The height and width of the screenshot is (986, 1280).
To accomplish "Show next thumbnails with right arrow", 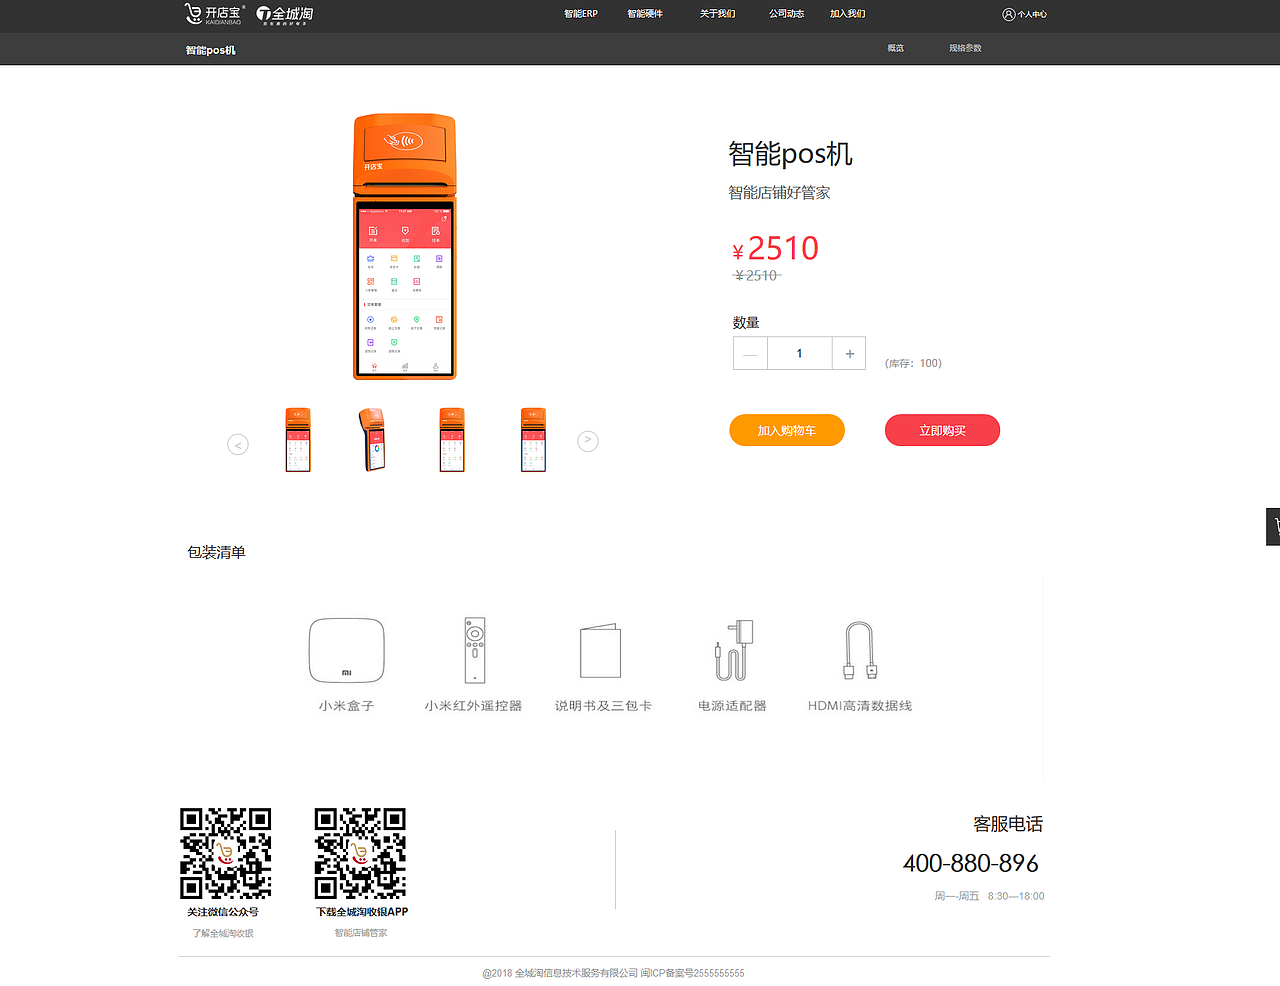I will point(588,440).
